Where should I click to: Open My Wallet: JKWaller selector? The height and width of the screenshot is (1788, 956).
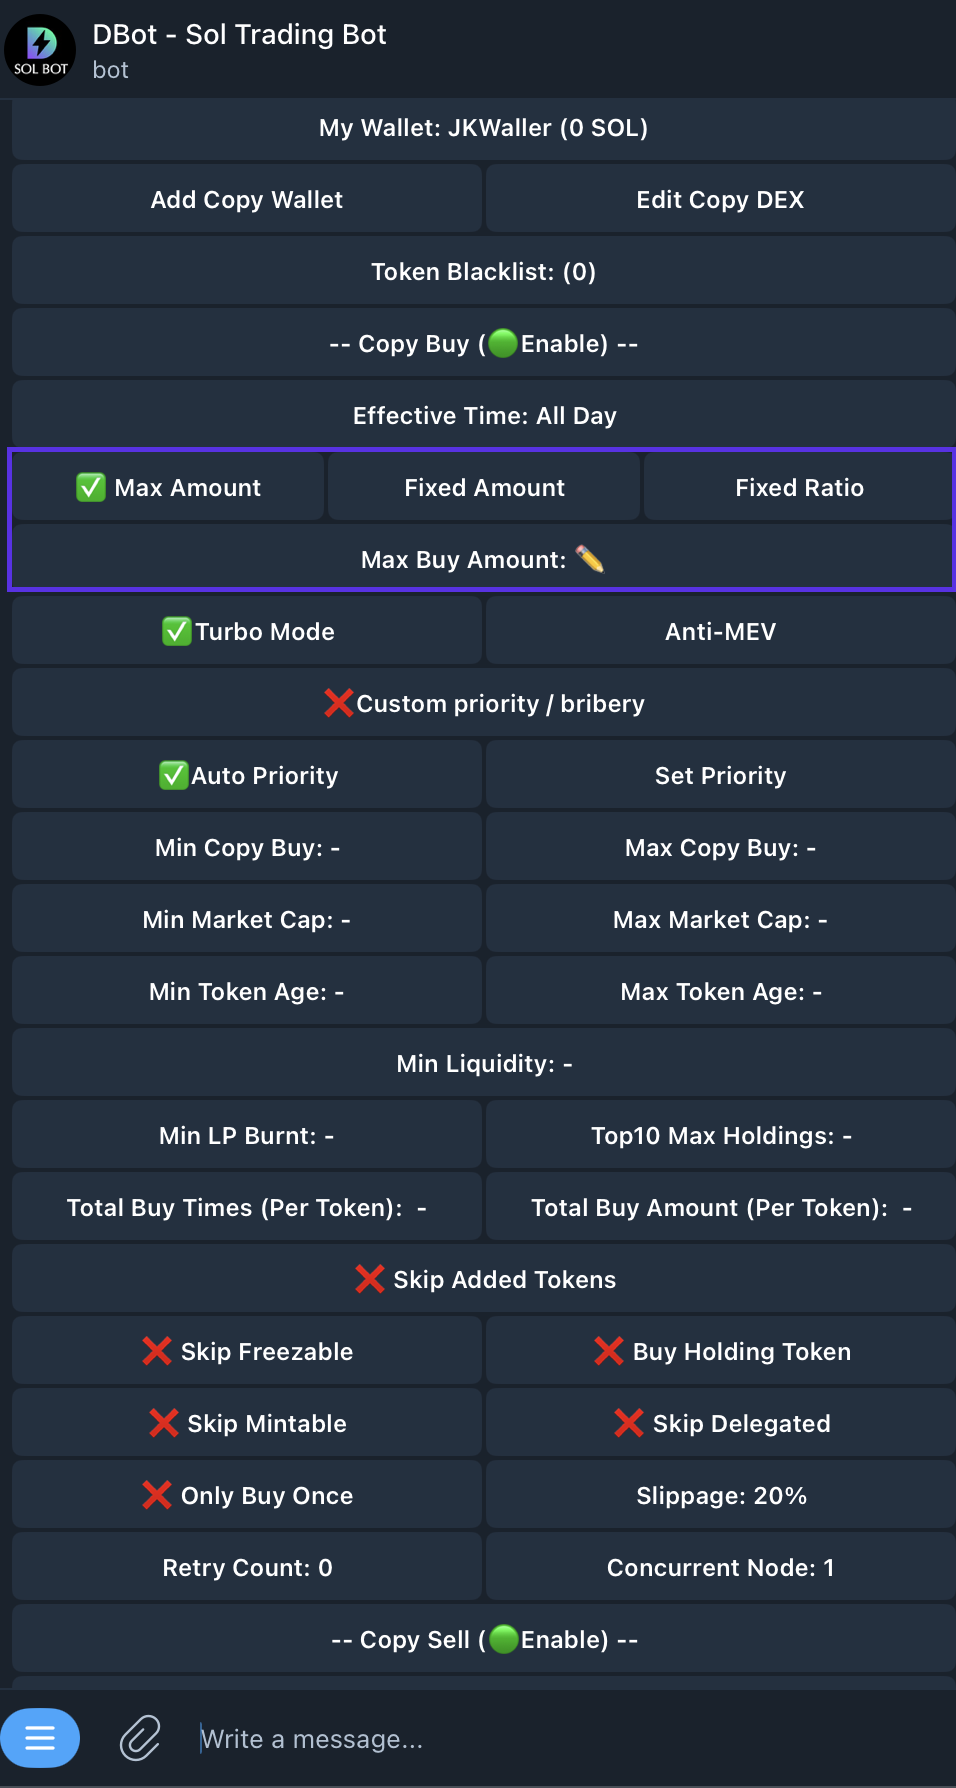pos(483,128)
